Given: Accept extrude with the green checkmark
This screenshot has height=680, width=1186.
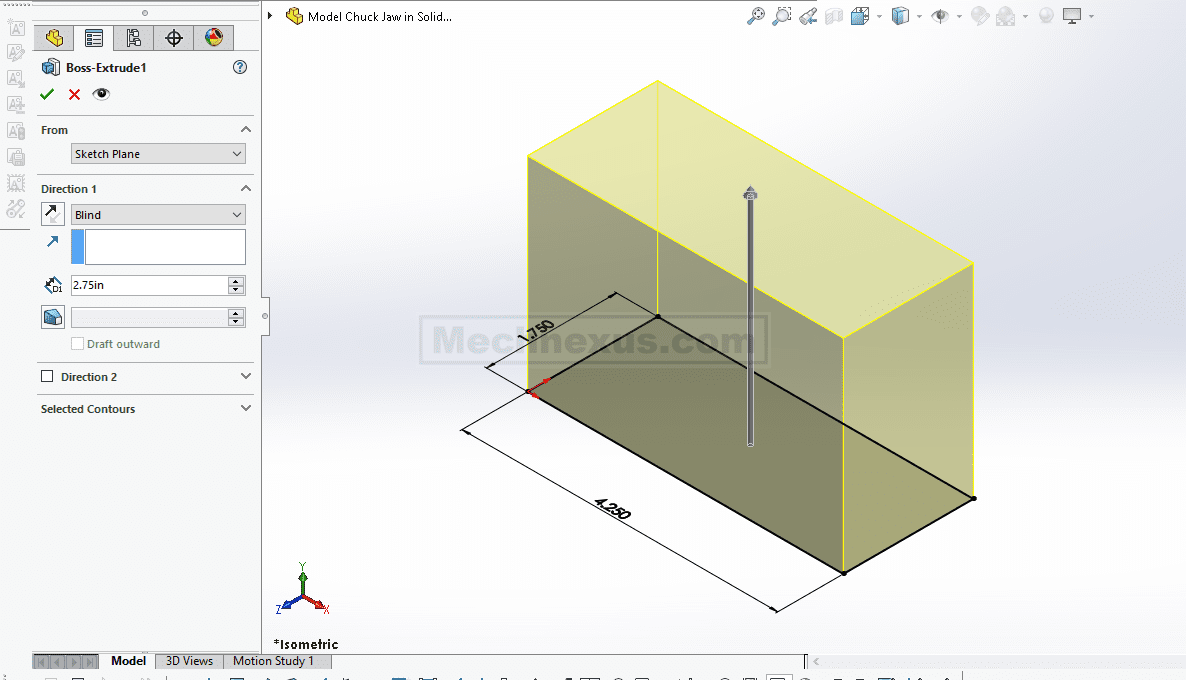Looking at the screenshot, I should tap(47, 95).
